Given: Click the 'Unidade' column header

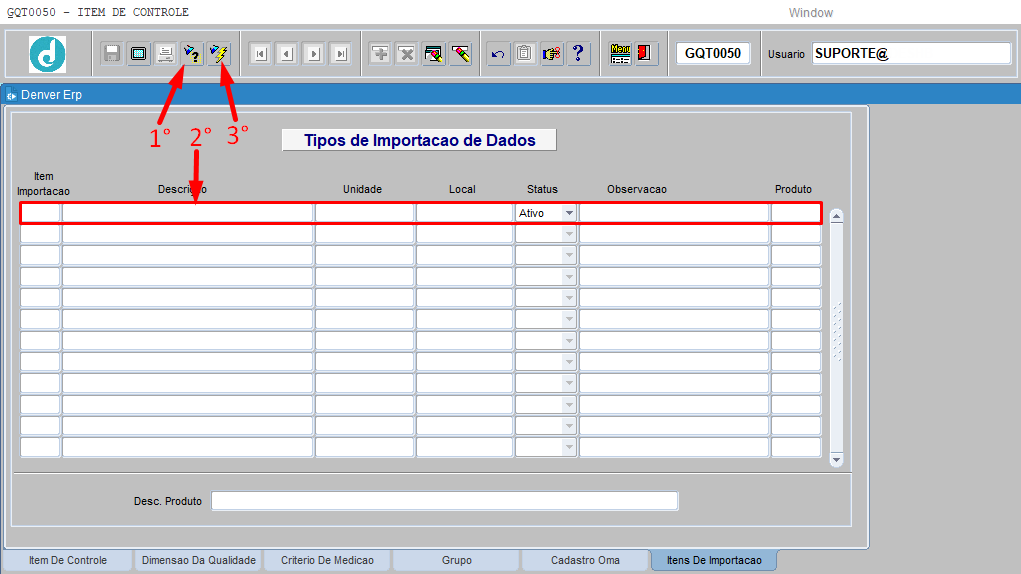Looking at the screenshot, I should (362, 189).
